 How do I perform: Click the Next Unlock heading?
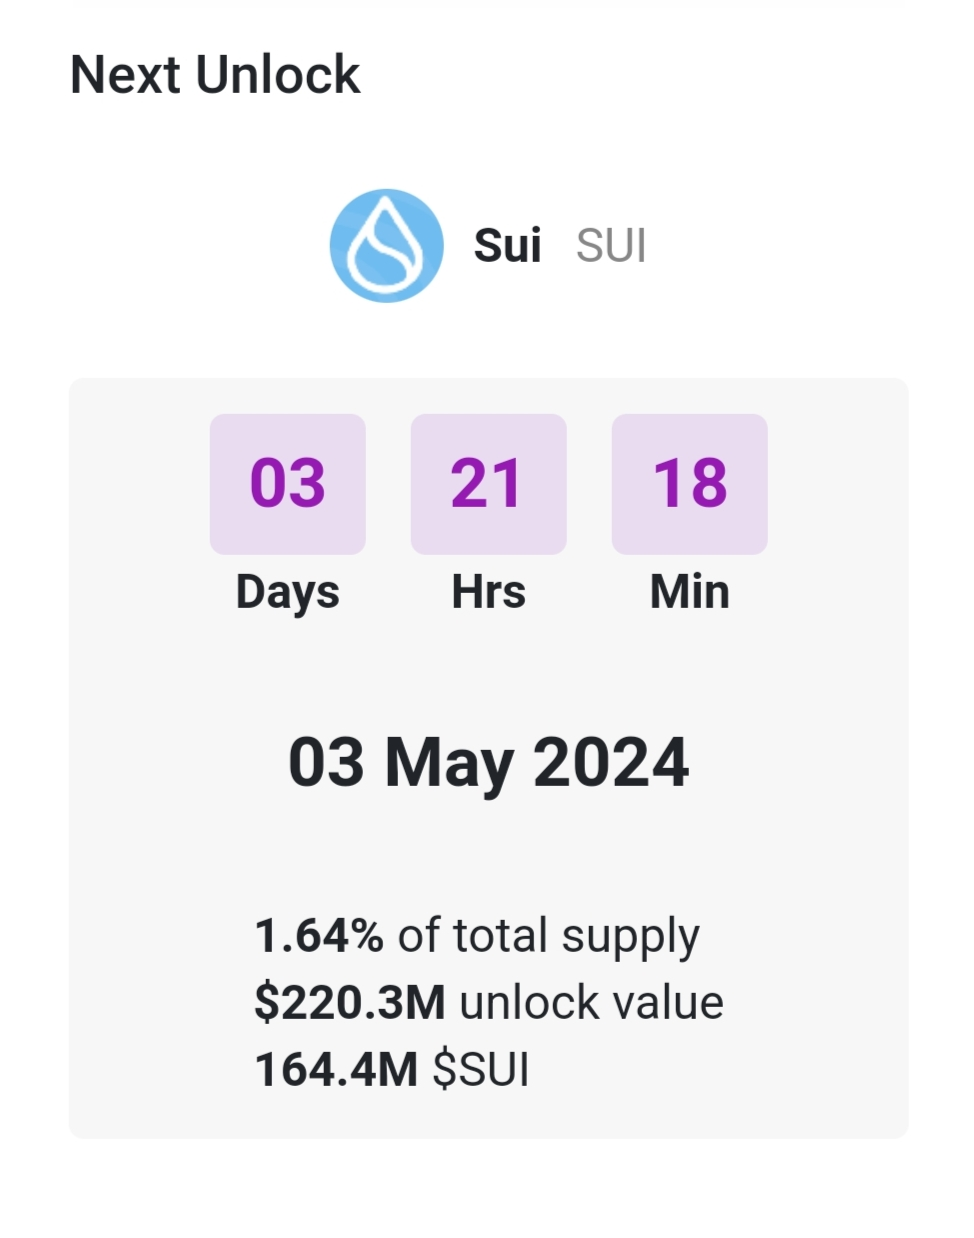tap(215, 75)
